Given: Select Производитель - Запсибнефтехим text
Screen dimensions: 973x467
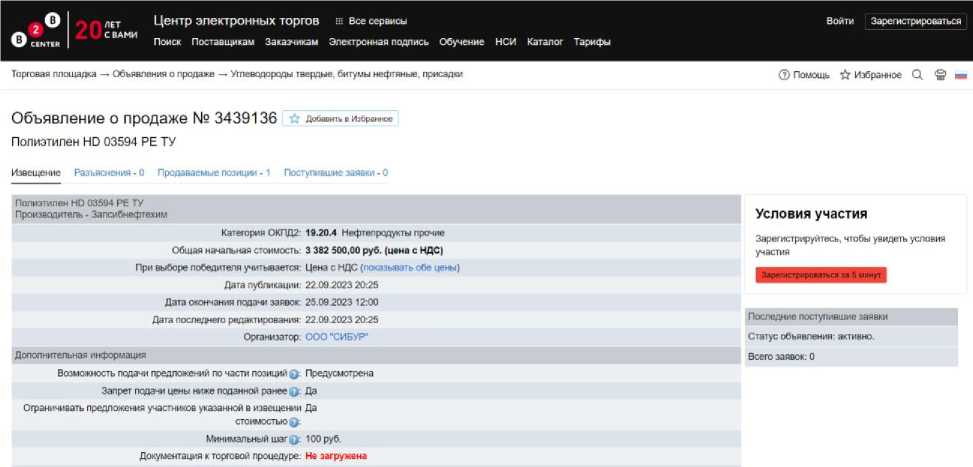Looking at the screenshot, I should pyautogui.click(x=91, y=215).
